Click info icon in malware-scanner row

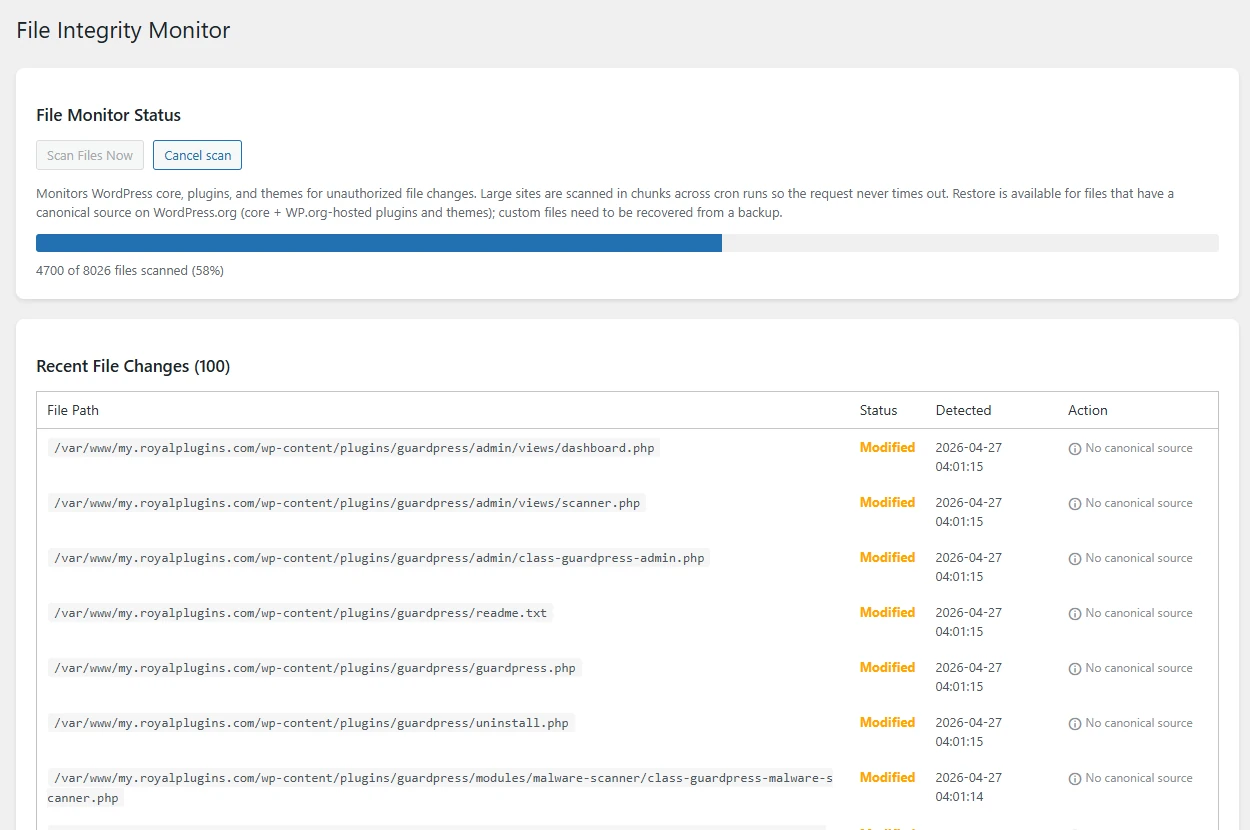(1075, 779)
